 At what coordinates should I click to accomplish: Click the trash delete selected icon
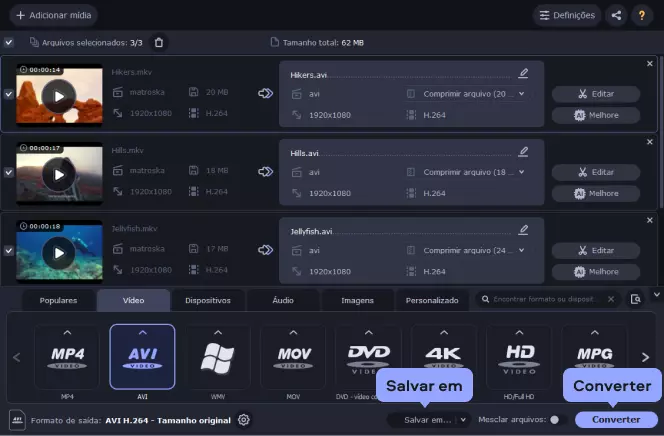pyautogui.click(x=159, y=42)
